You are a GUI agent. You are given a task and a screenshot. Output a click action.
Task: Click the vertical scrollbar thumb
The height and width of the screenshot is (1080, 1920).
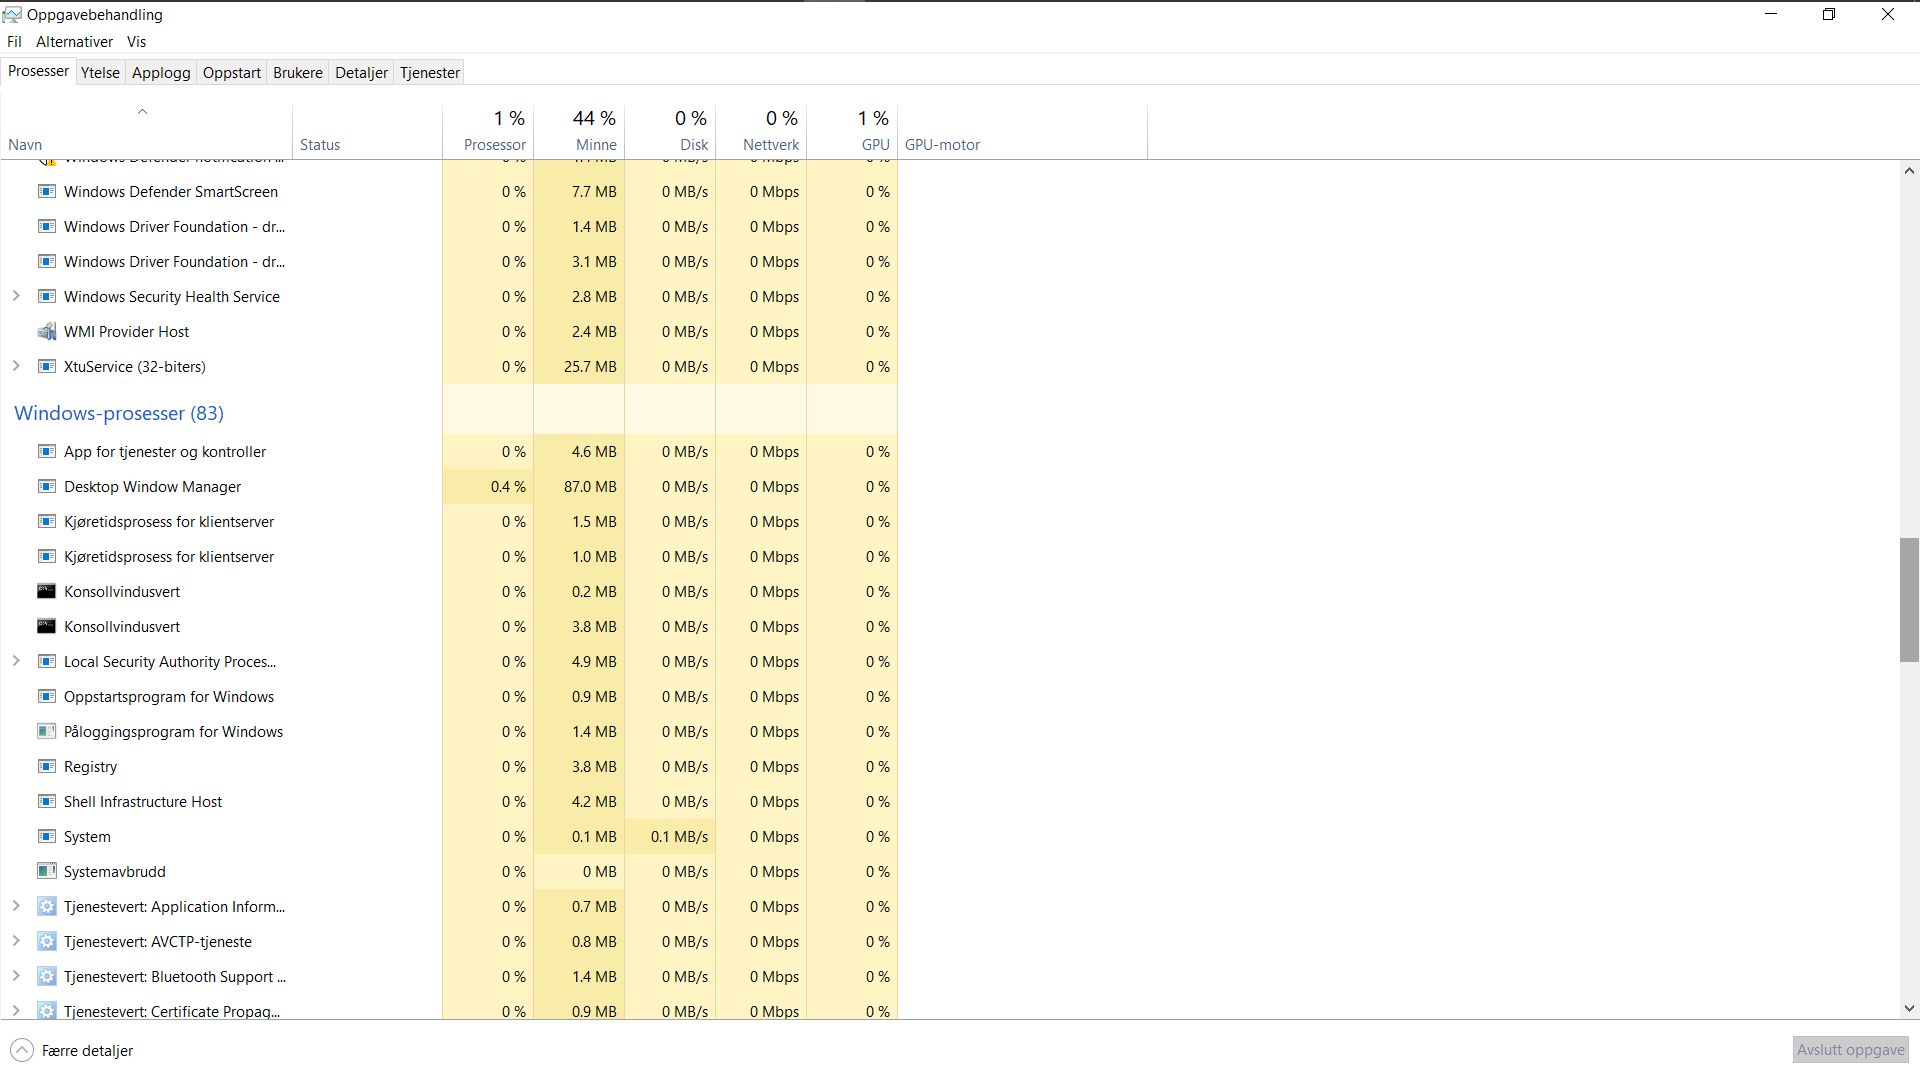[x=1909, y=599]
